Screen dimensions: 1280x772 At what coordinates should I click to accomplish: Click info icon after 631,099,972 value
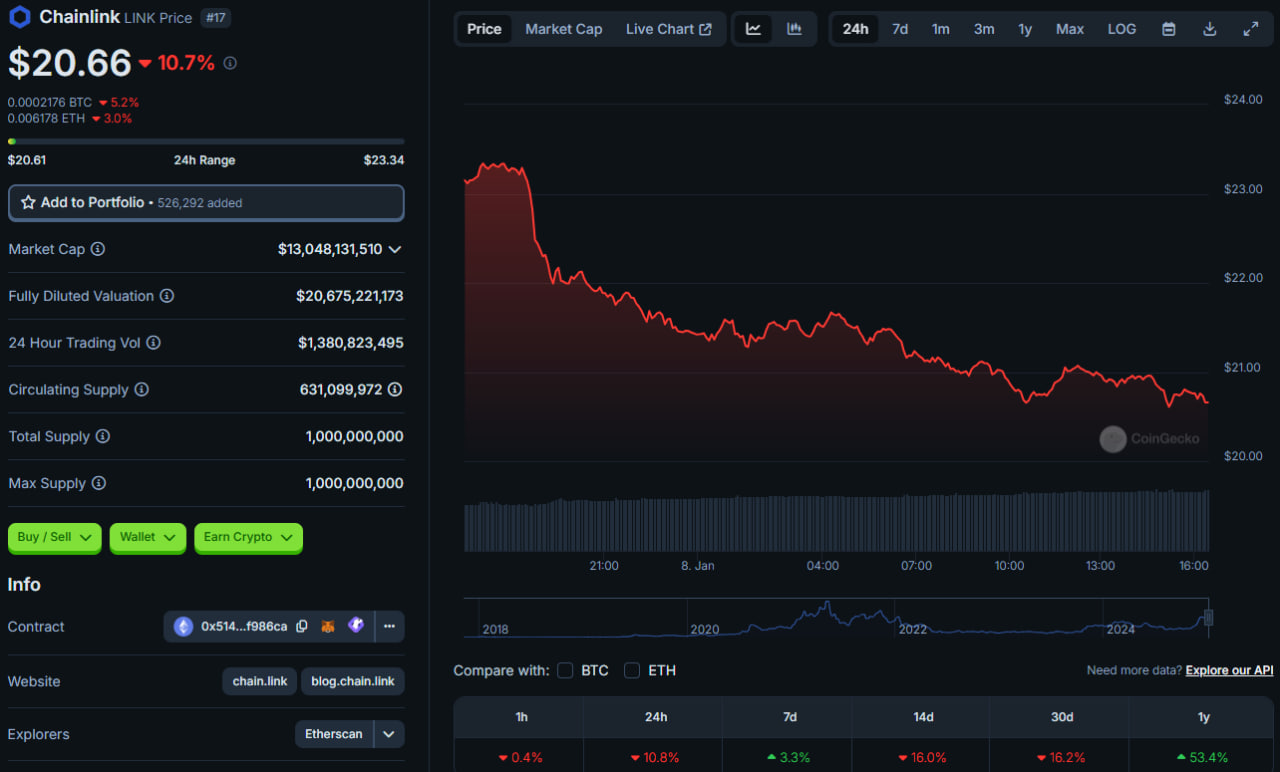pyautogui.click(x=395, y=390)
